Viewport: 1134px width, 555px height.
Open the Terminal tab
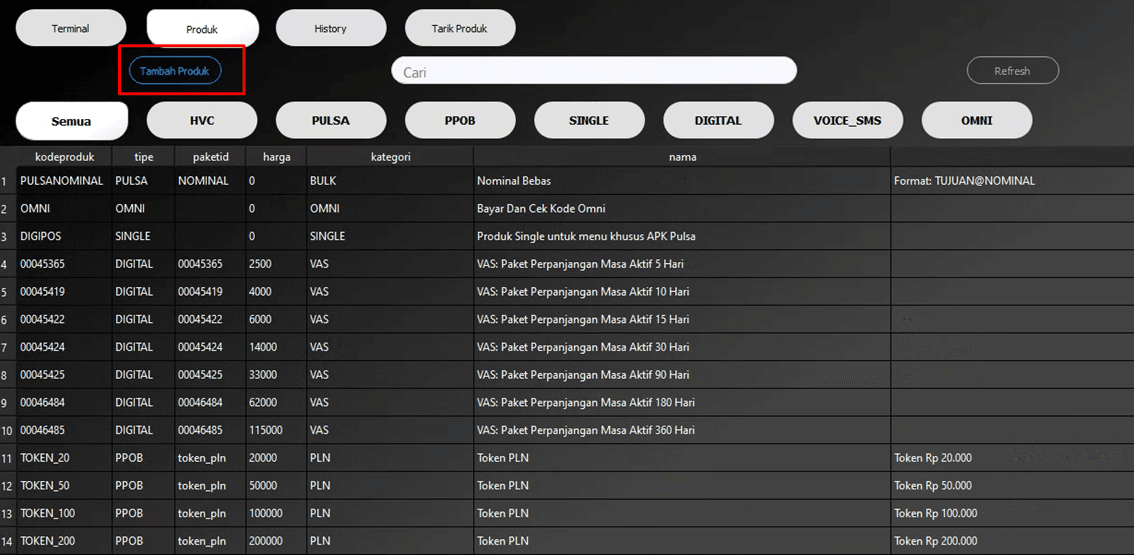pyautogui.click(x=70, y=29)
